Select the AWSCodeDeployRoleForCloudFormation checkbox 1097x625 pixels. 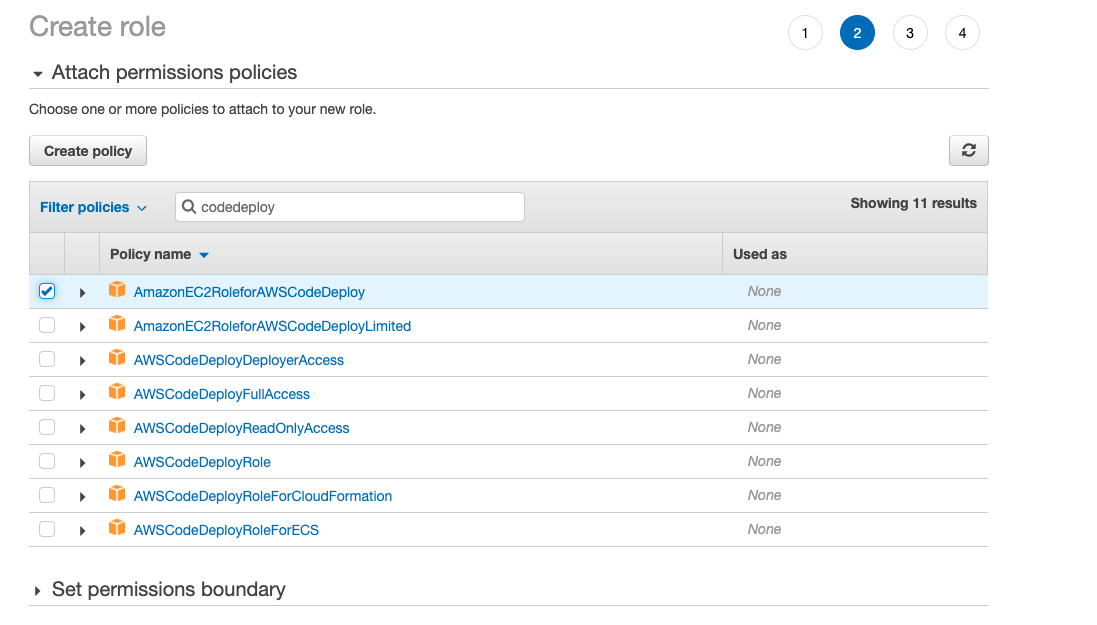pos(47,495)
